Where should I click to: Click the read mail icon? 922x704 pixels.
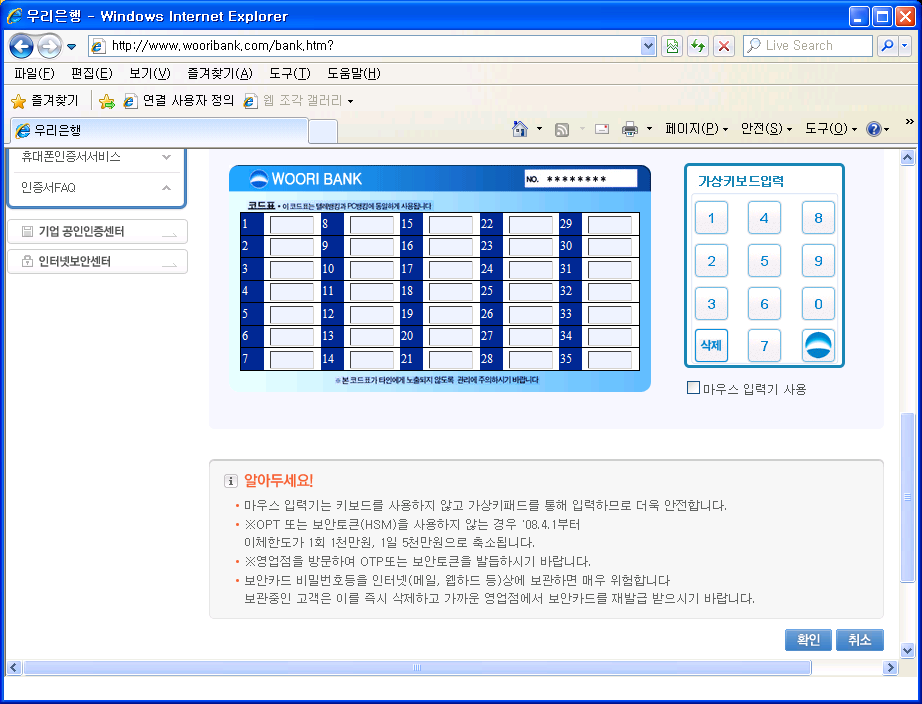(x=602, y=129)
